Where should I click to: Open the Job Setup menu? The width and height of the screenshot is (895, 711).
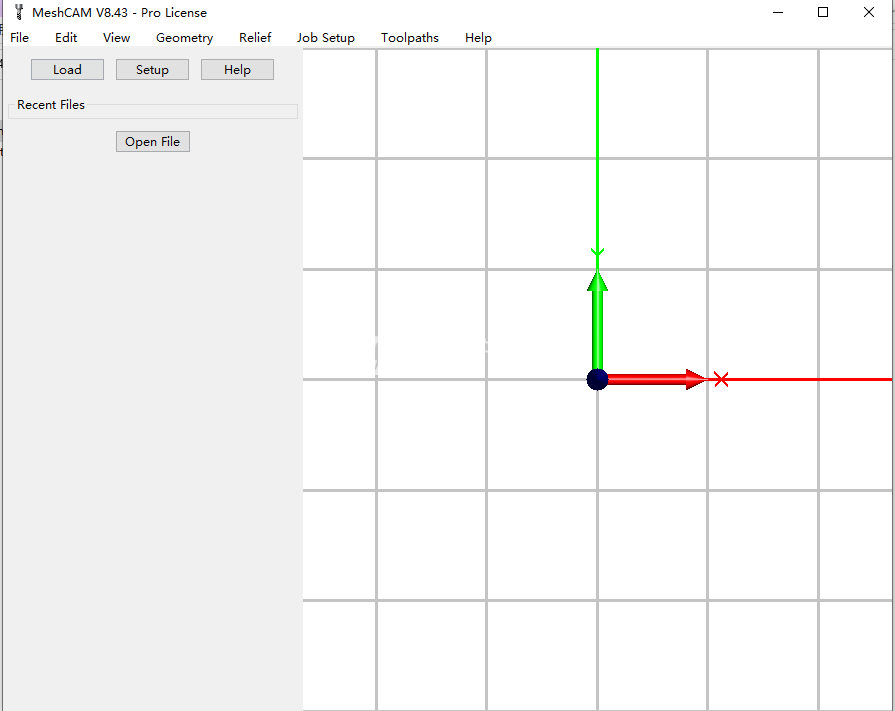coord(325,38)
